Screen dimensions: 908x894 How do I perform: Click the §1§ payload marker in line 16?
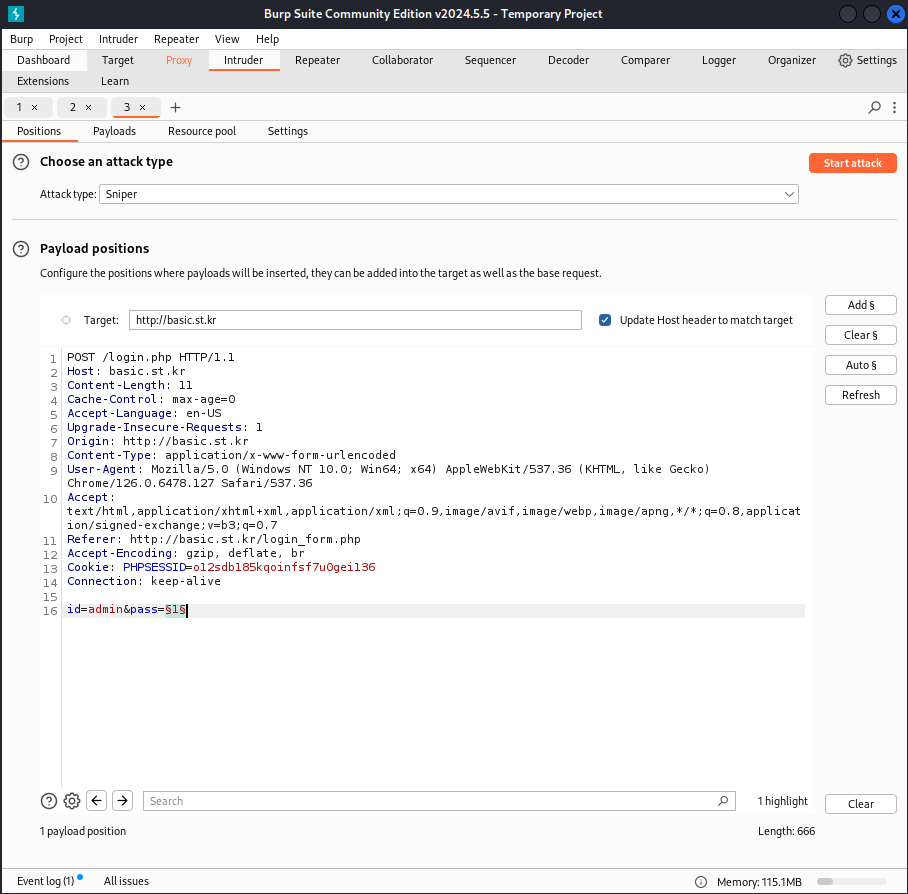pos(175,610)
